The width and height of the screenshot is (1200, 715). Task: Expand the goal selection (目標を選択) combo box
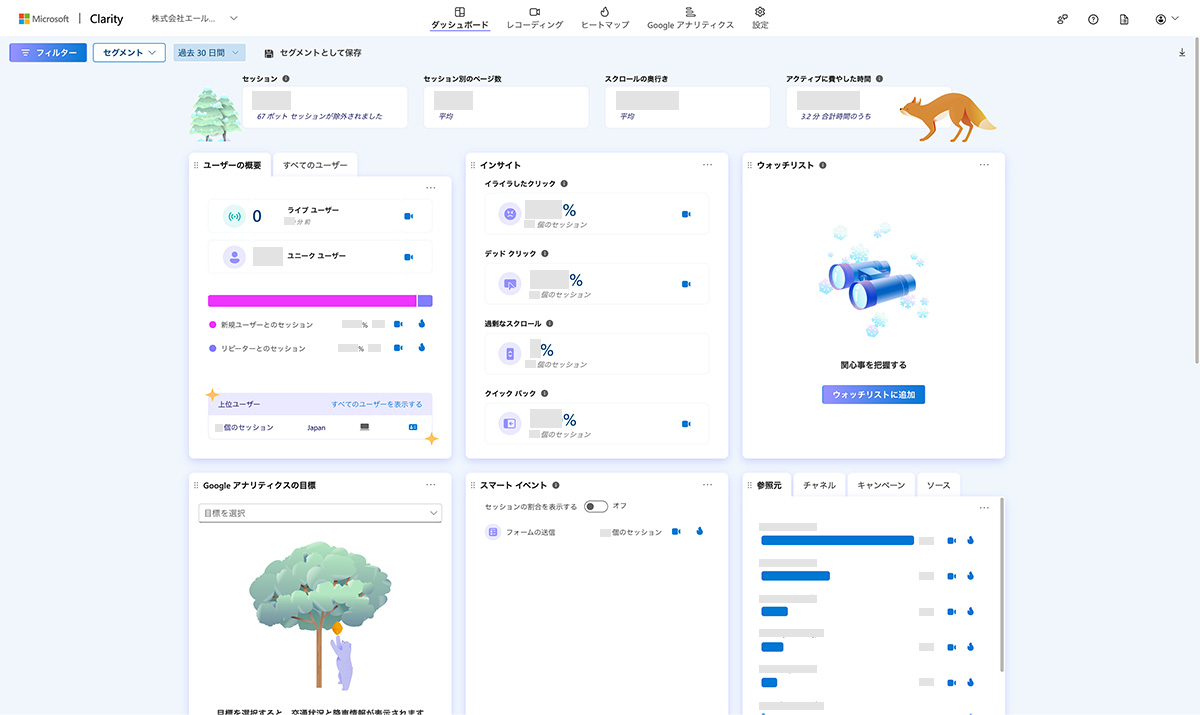coord(320,513)
